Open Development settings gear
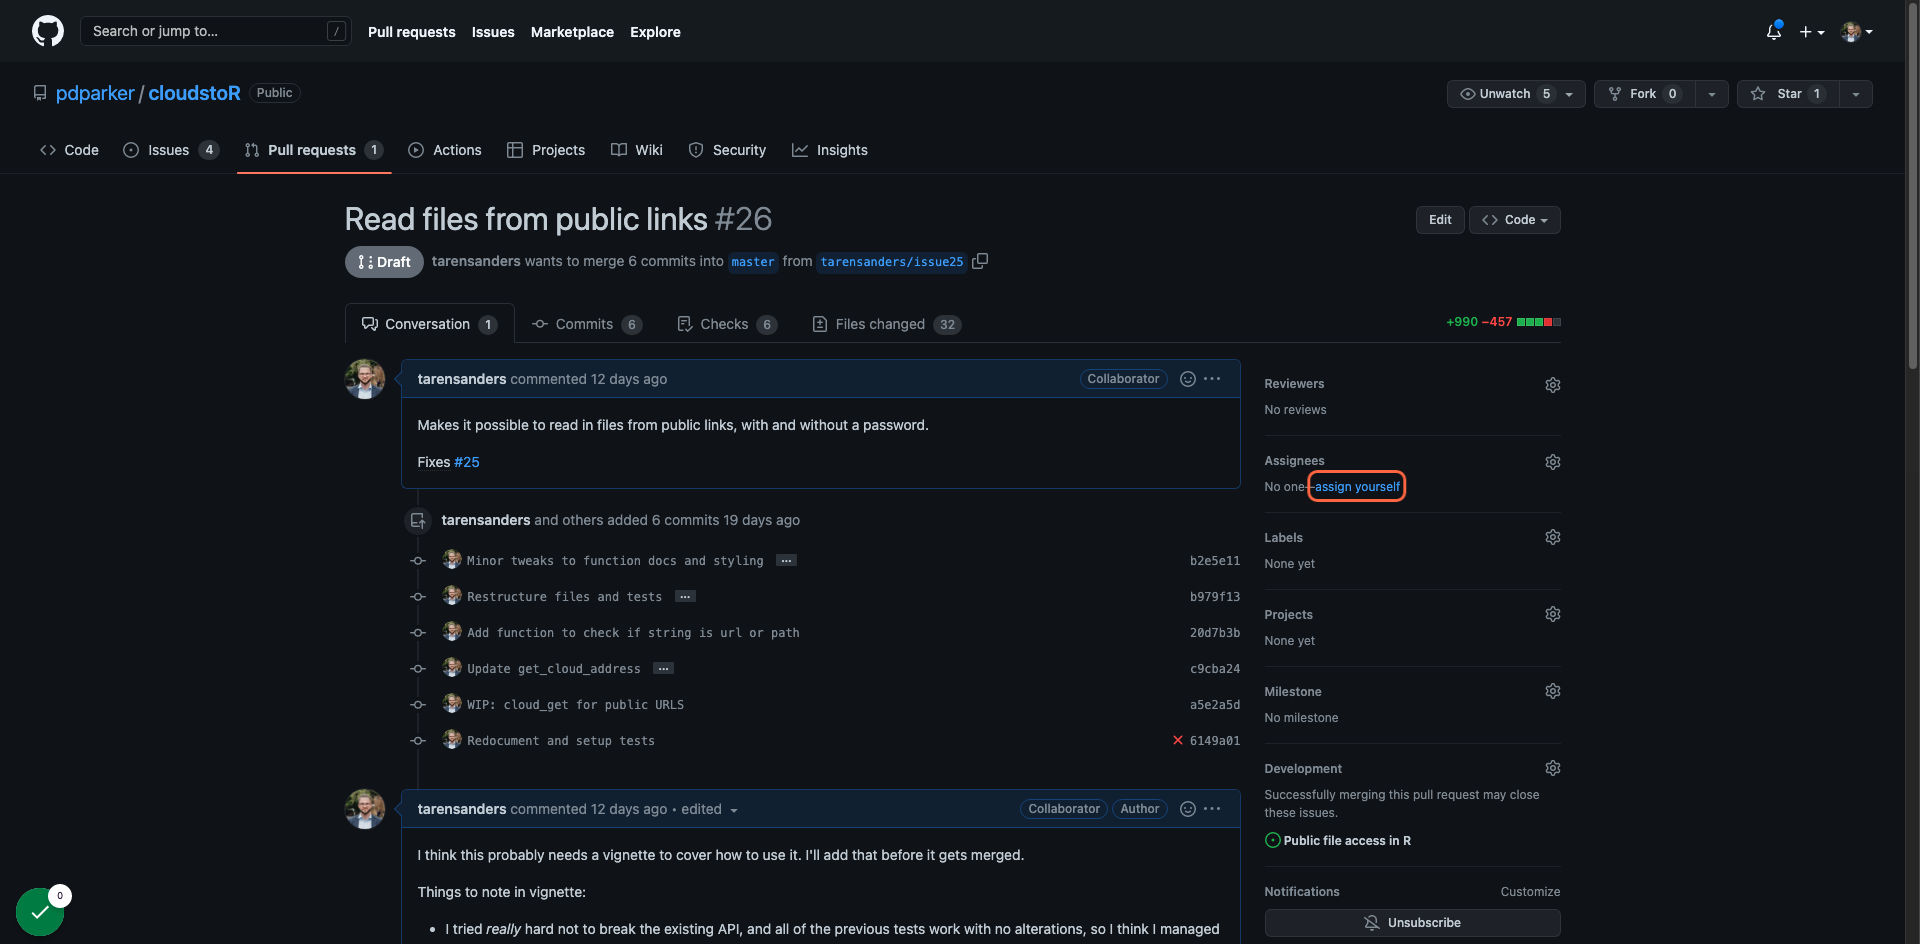This screenshot has height=944, width=1920. (1552, 768)
